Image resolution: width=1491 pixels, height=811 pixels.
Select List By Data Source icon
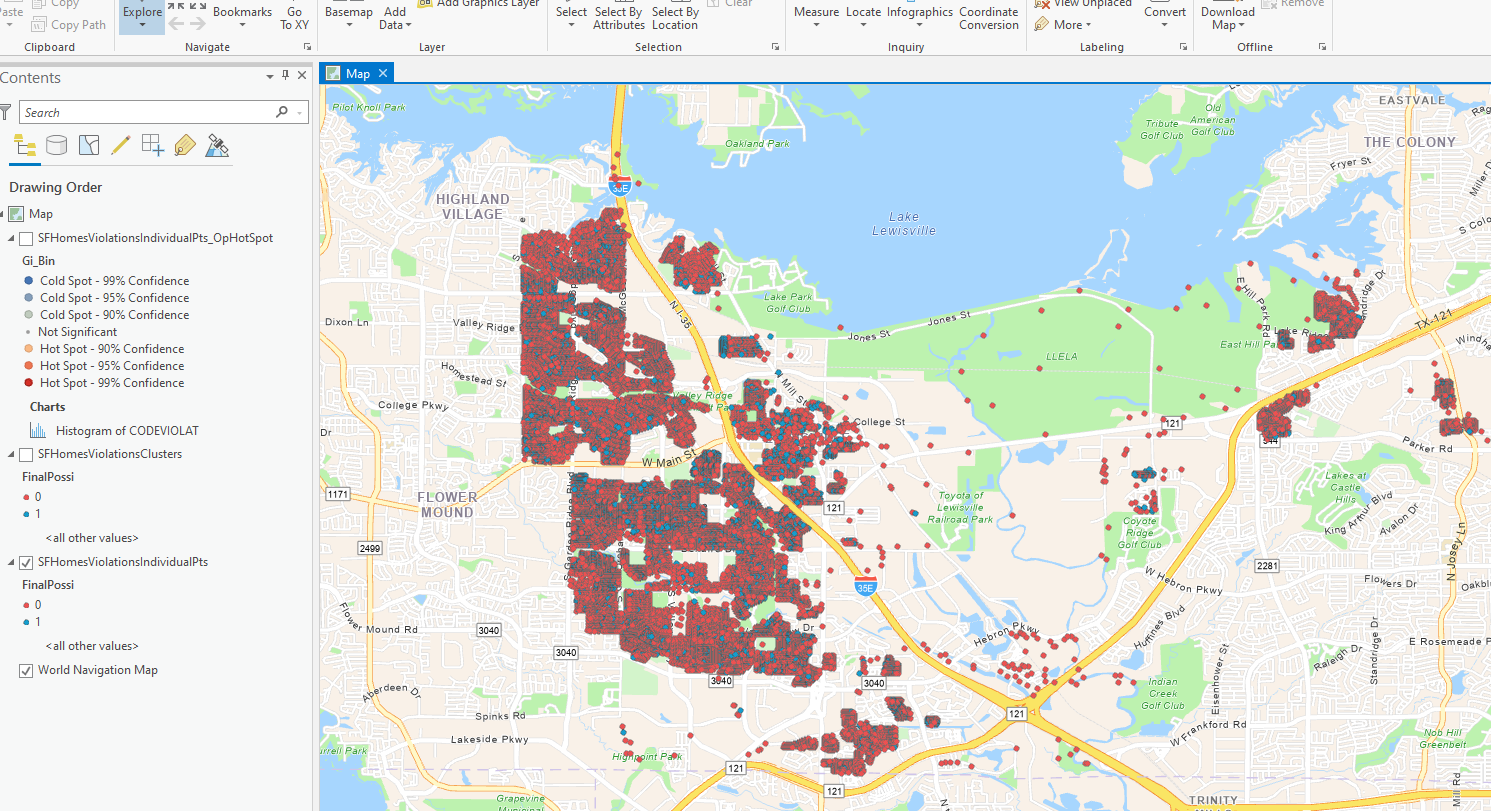click(57, 146)
